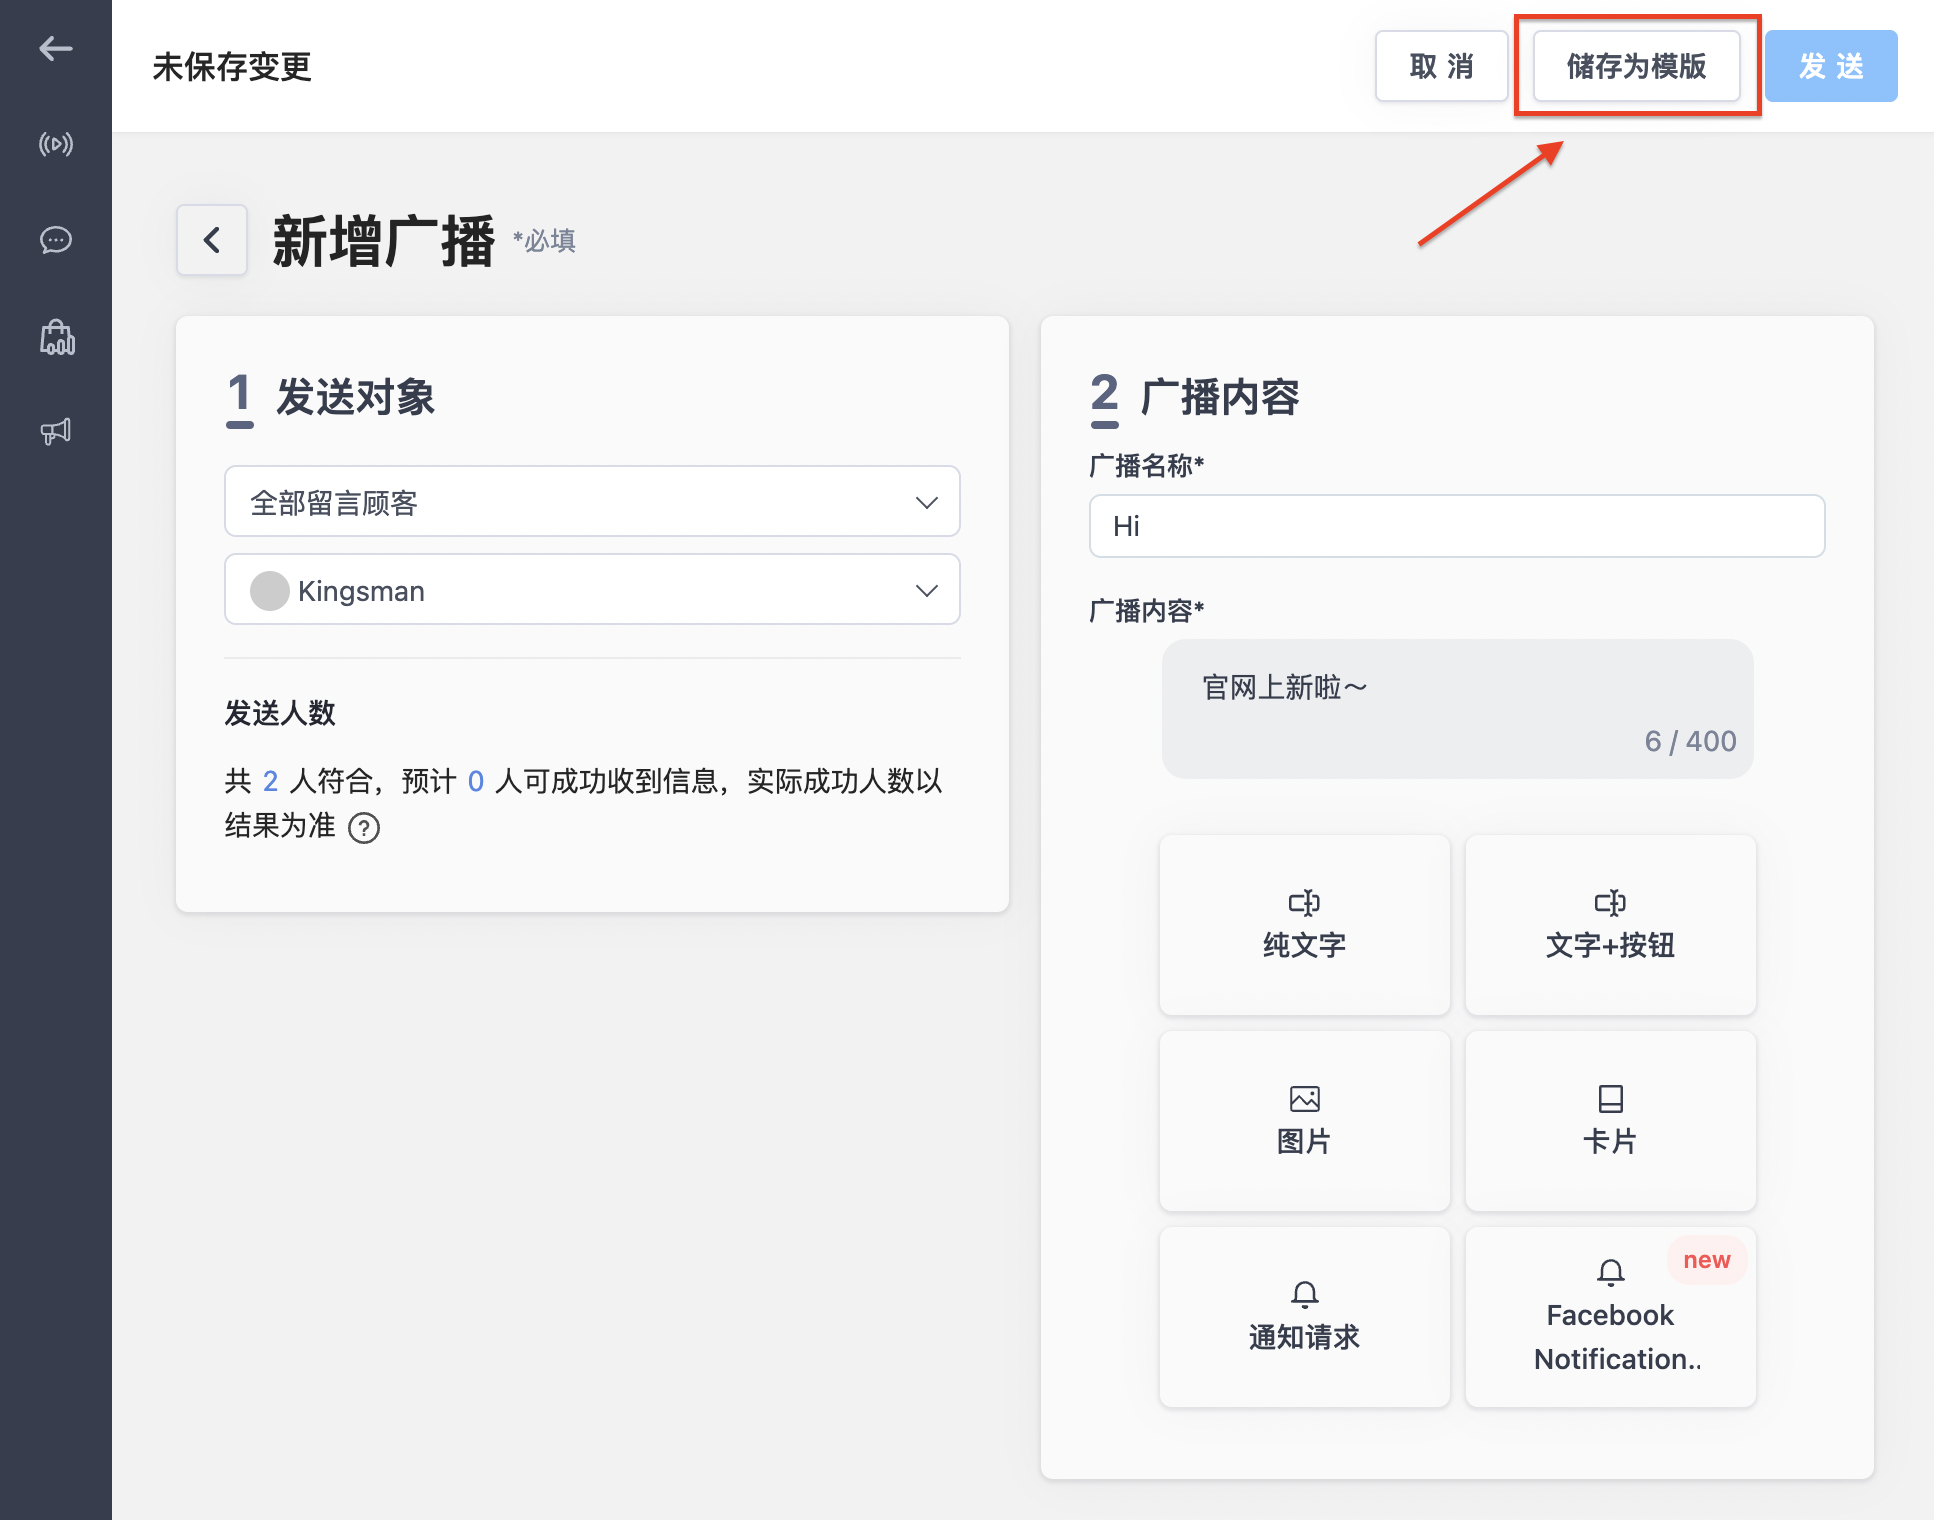The image size is (1934, 1520).
Task: Click the help question mark icon
Action: (x=364, y=828)
